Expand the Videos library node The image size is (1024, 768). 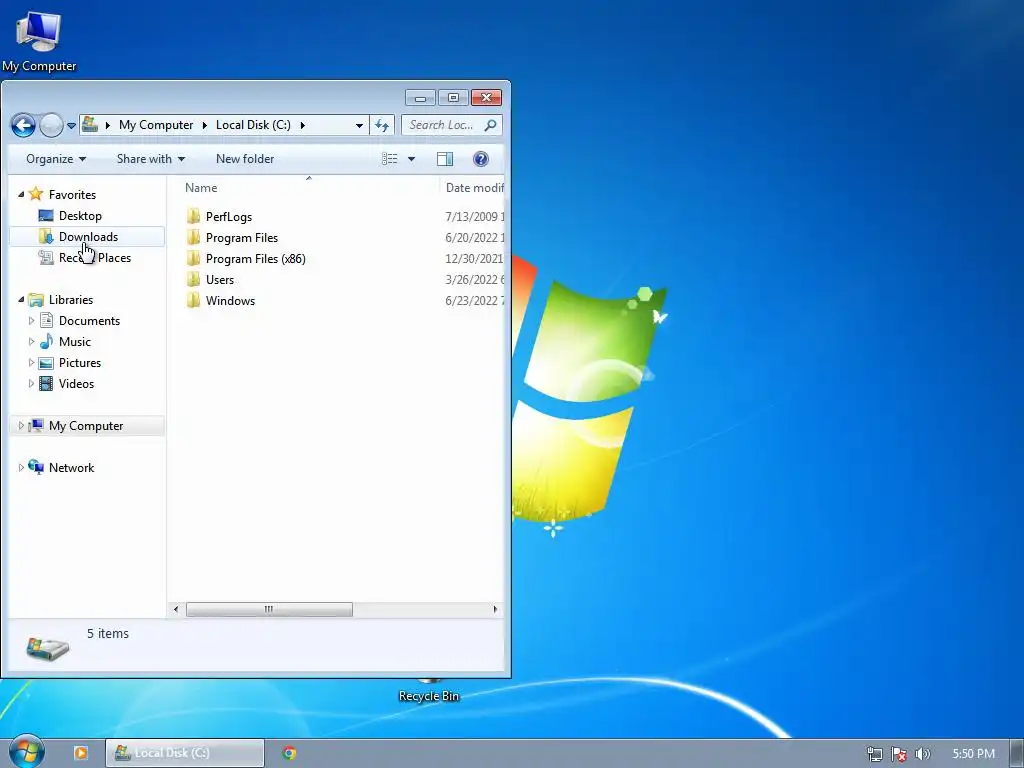pos(31,383)
